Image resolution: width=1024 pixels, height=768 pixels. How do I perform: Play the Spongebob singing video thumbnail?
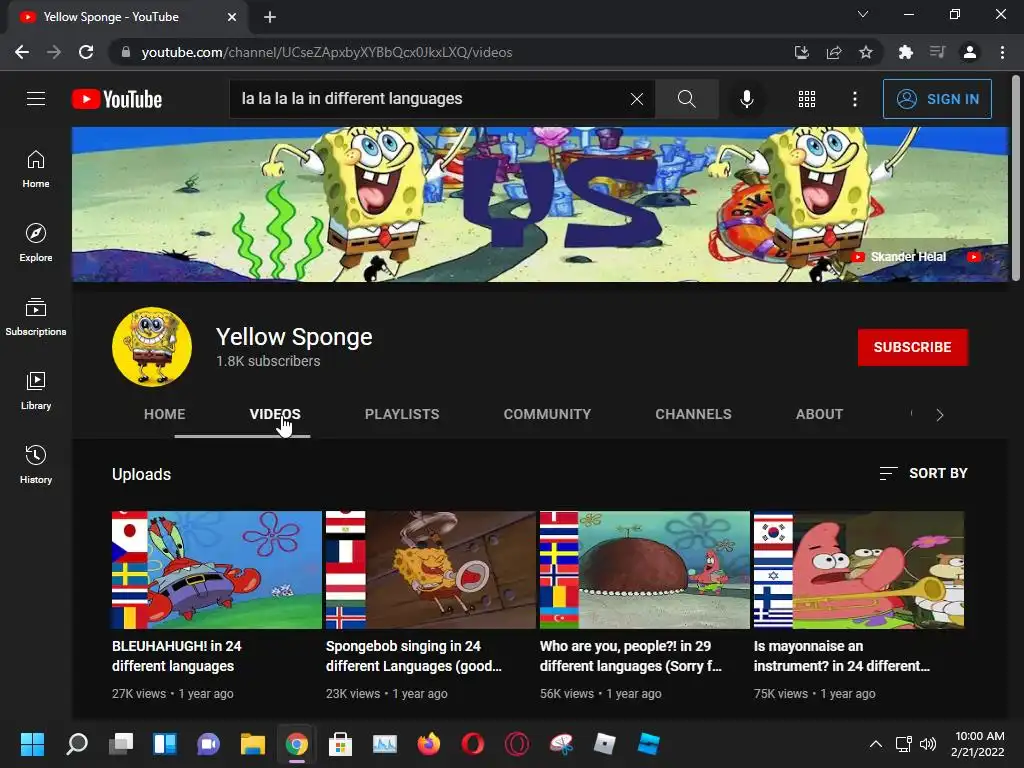(x=431, y=569)
